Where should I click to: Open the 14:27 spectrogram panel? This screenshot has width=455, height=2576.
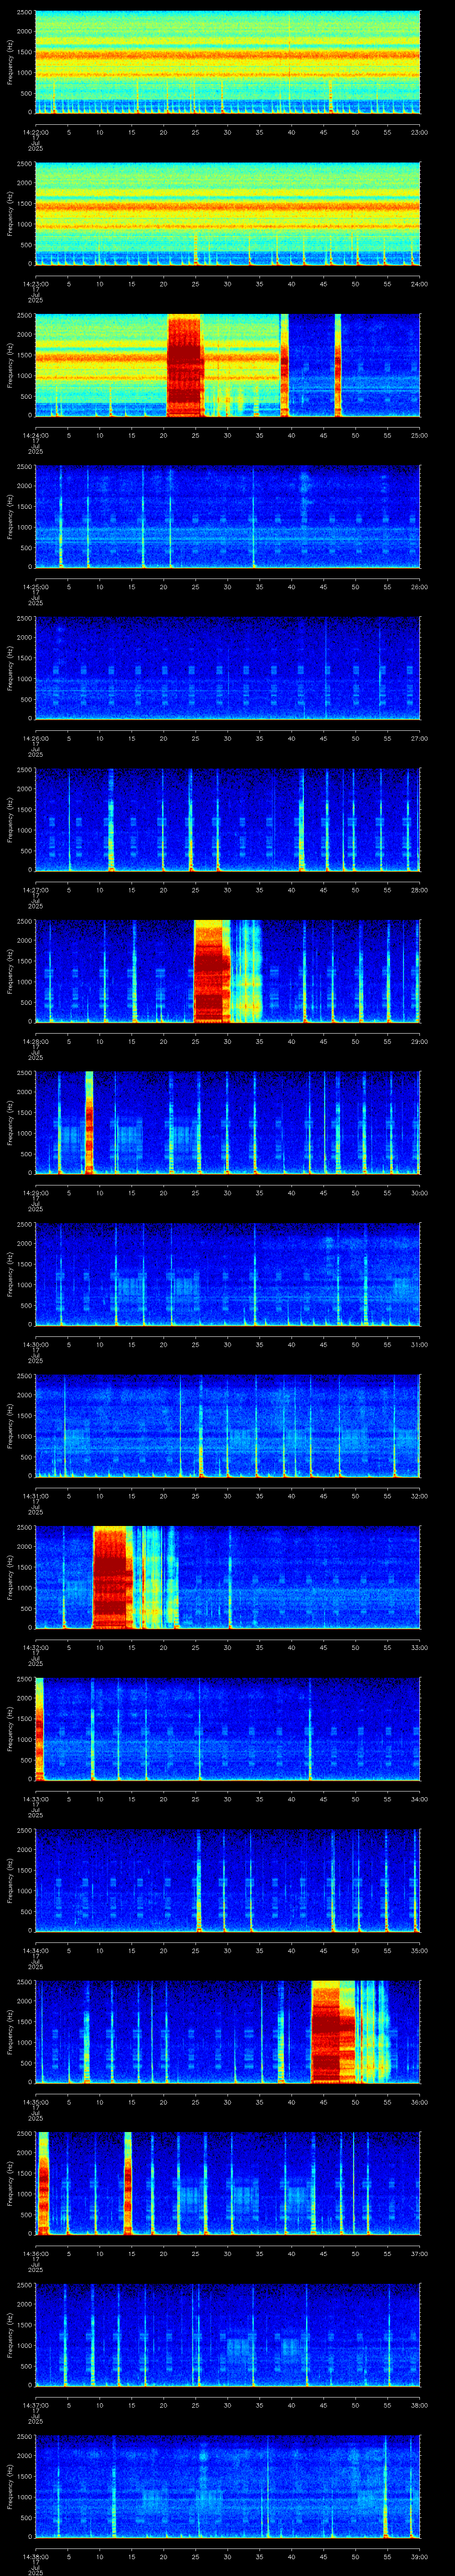click(227, 819)
